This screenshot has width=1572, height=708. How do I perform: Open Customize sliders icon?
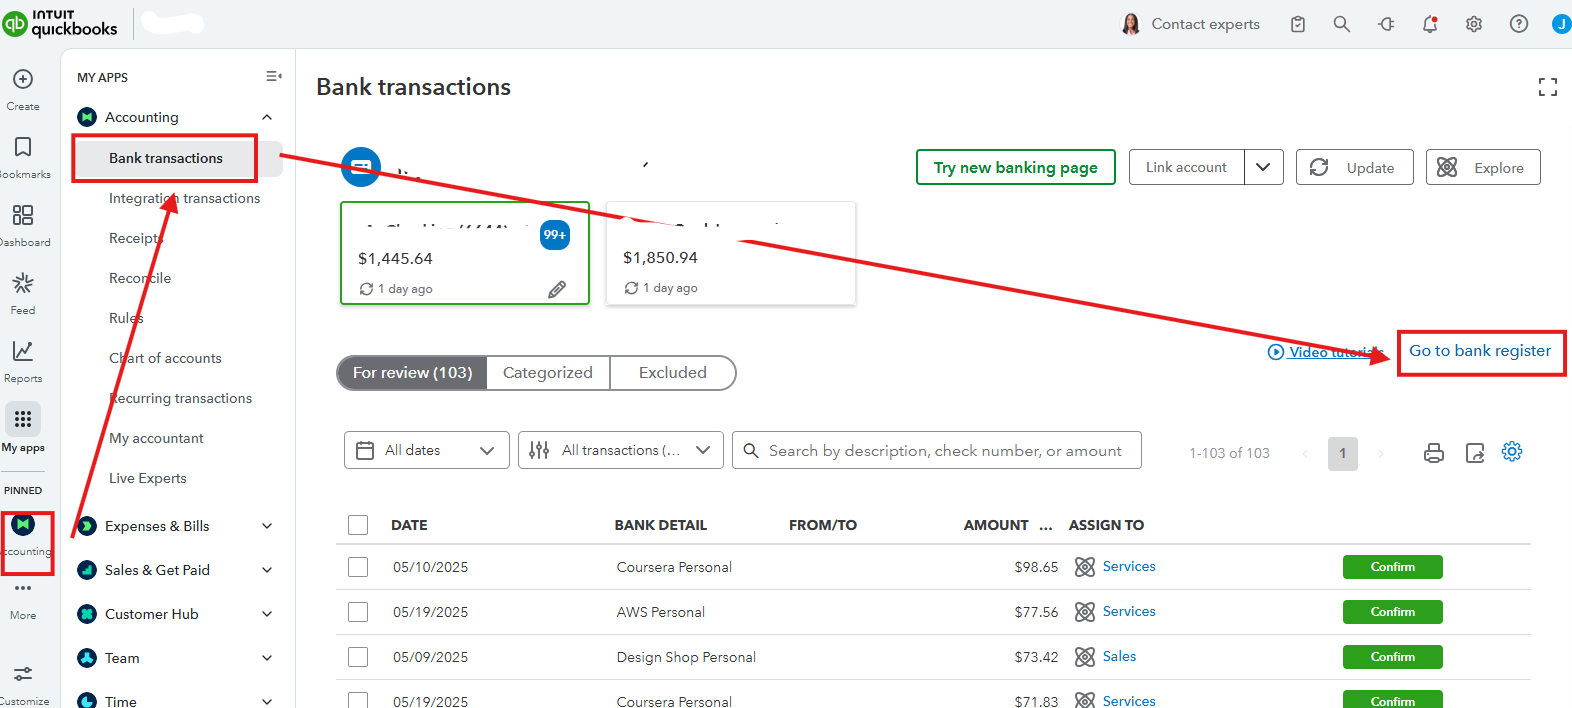point(23,673)
